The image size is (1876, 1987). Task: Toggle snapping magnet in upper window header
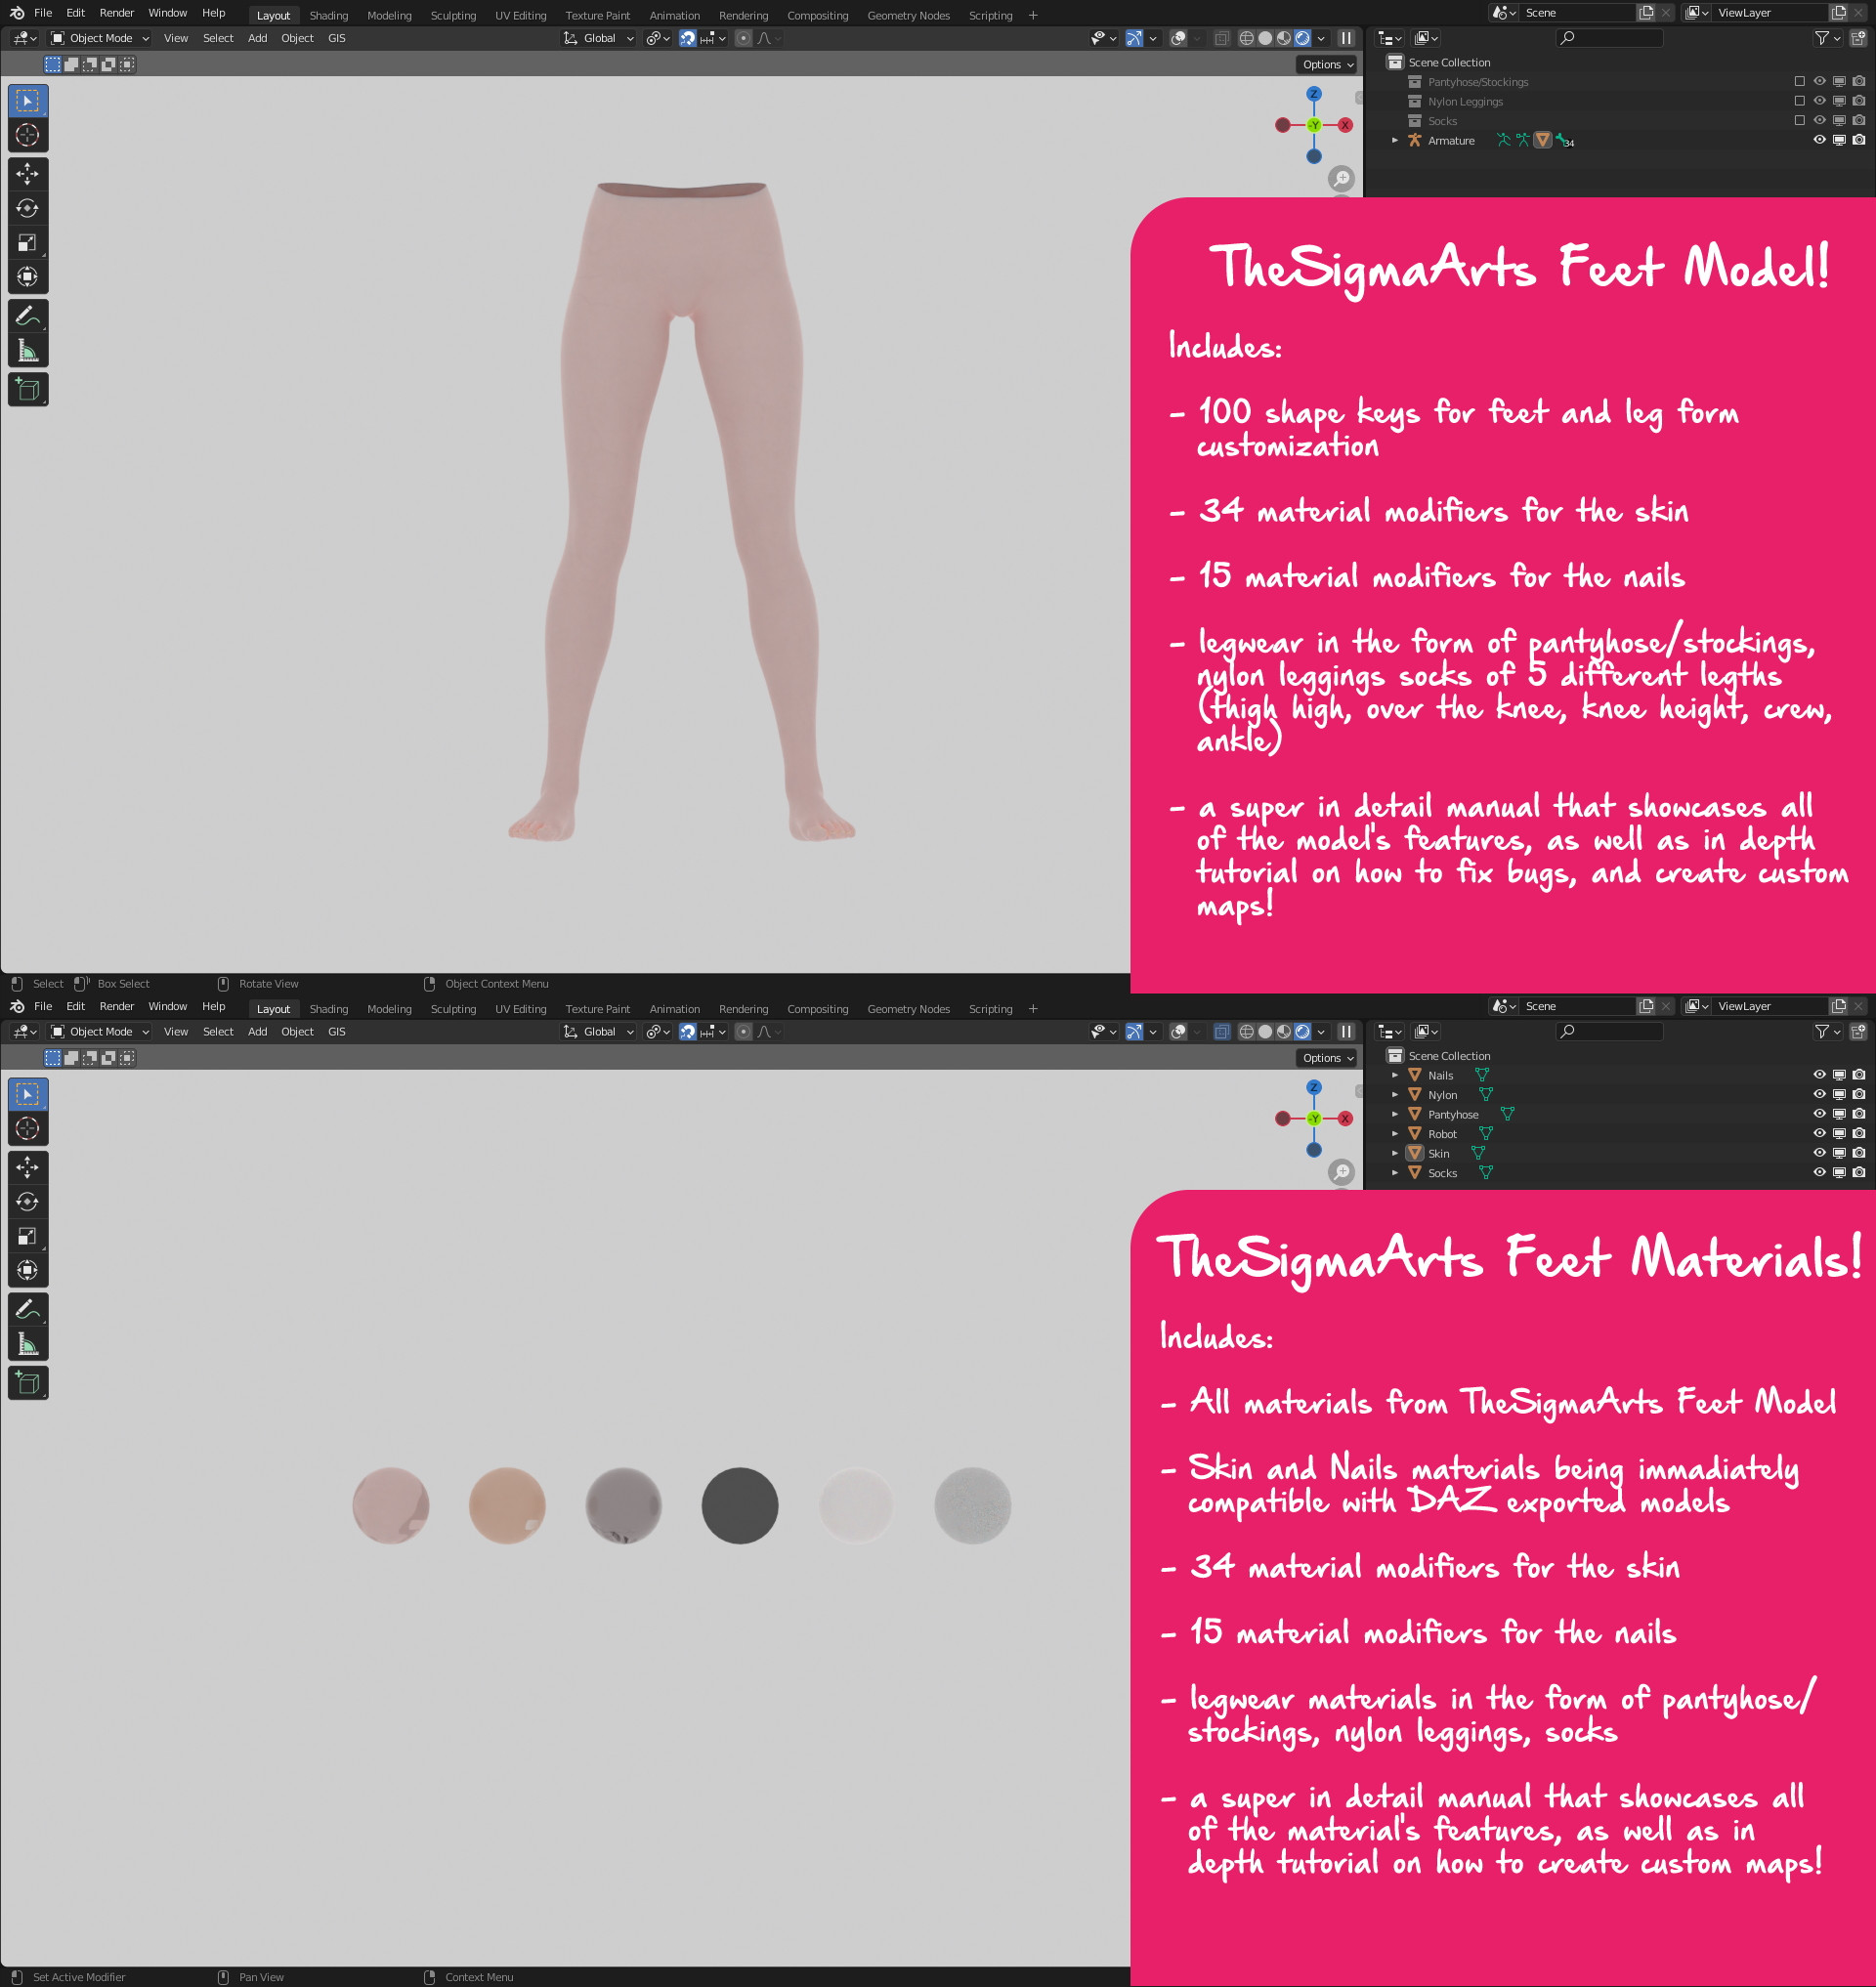[x=688, y=38]
